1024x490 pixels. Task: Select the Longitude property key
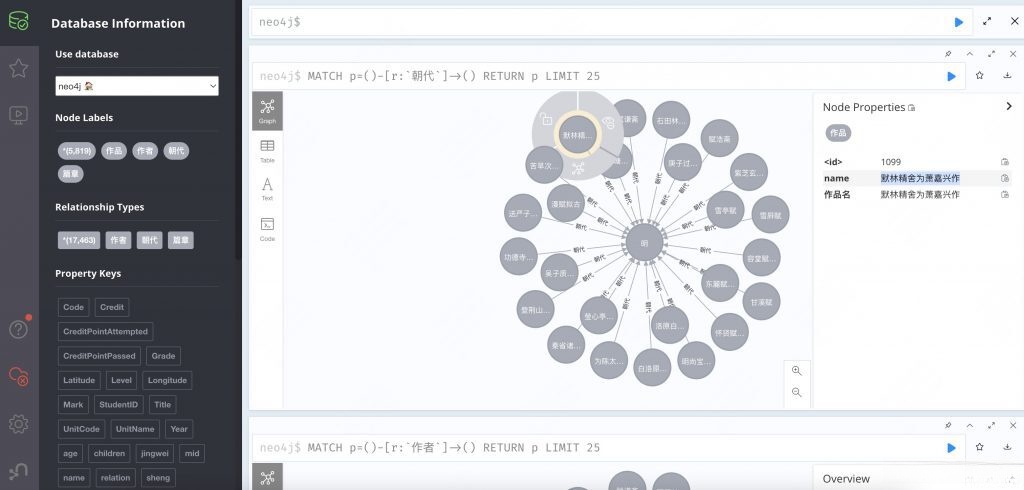[x=167, y=381]
